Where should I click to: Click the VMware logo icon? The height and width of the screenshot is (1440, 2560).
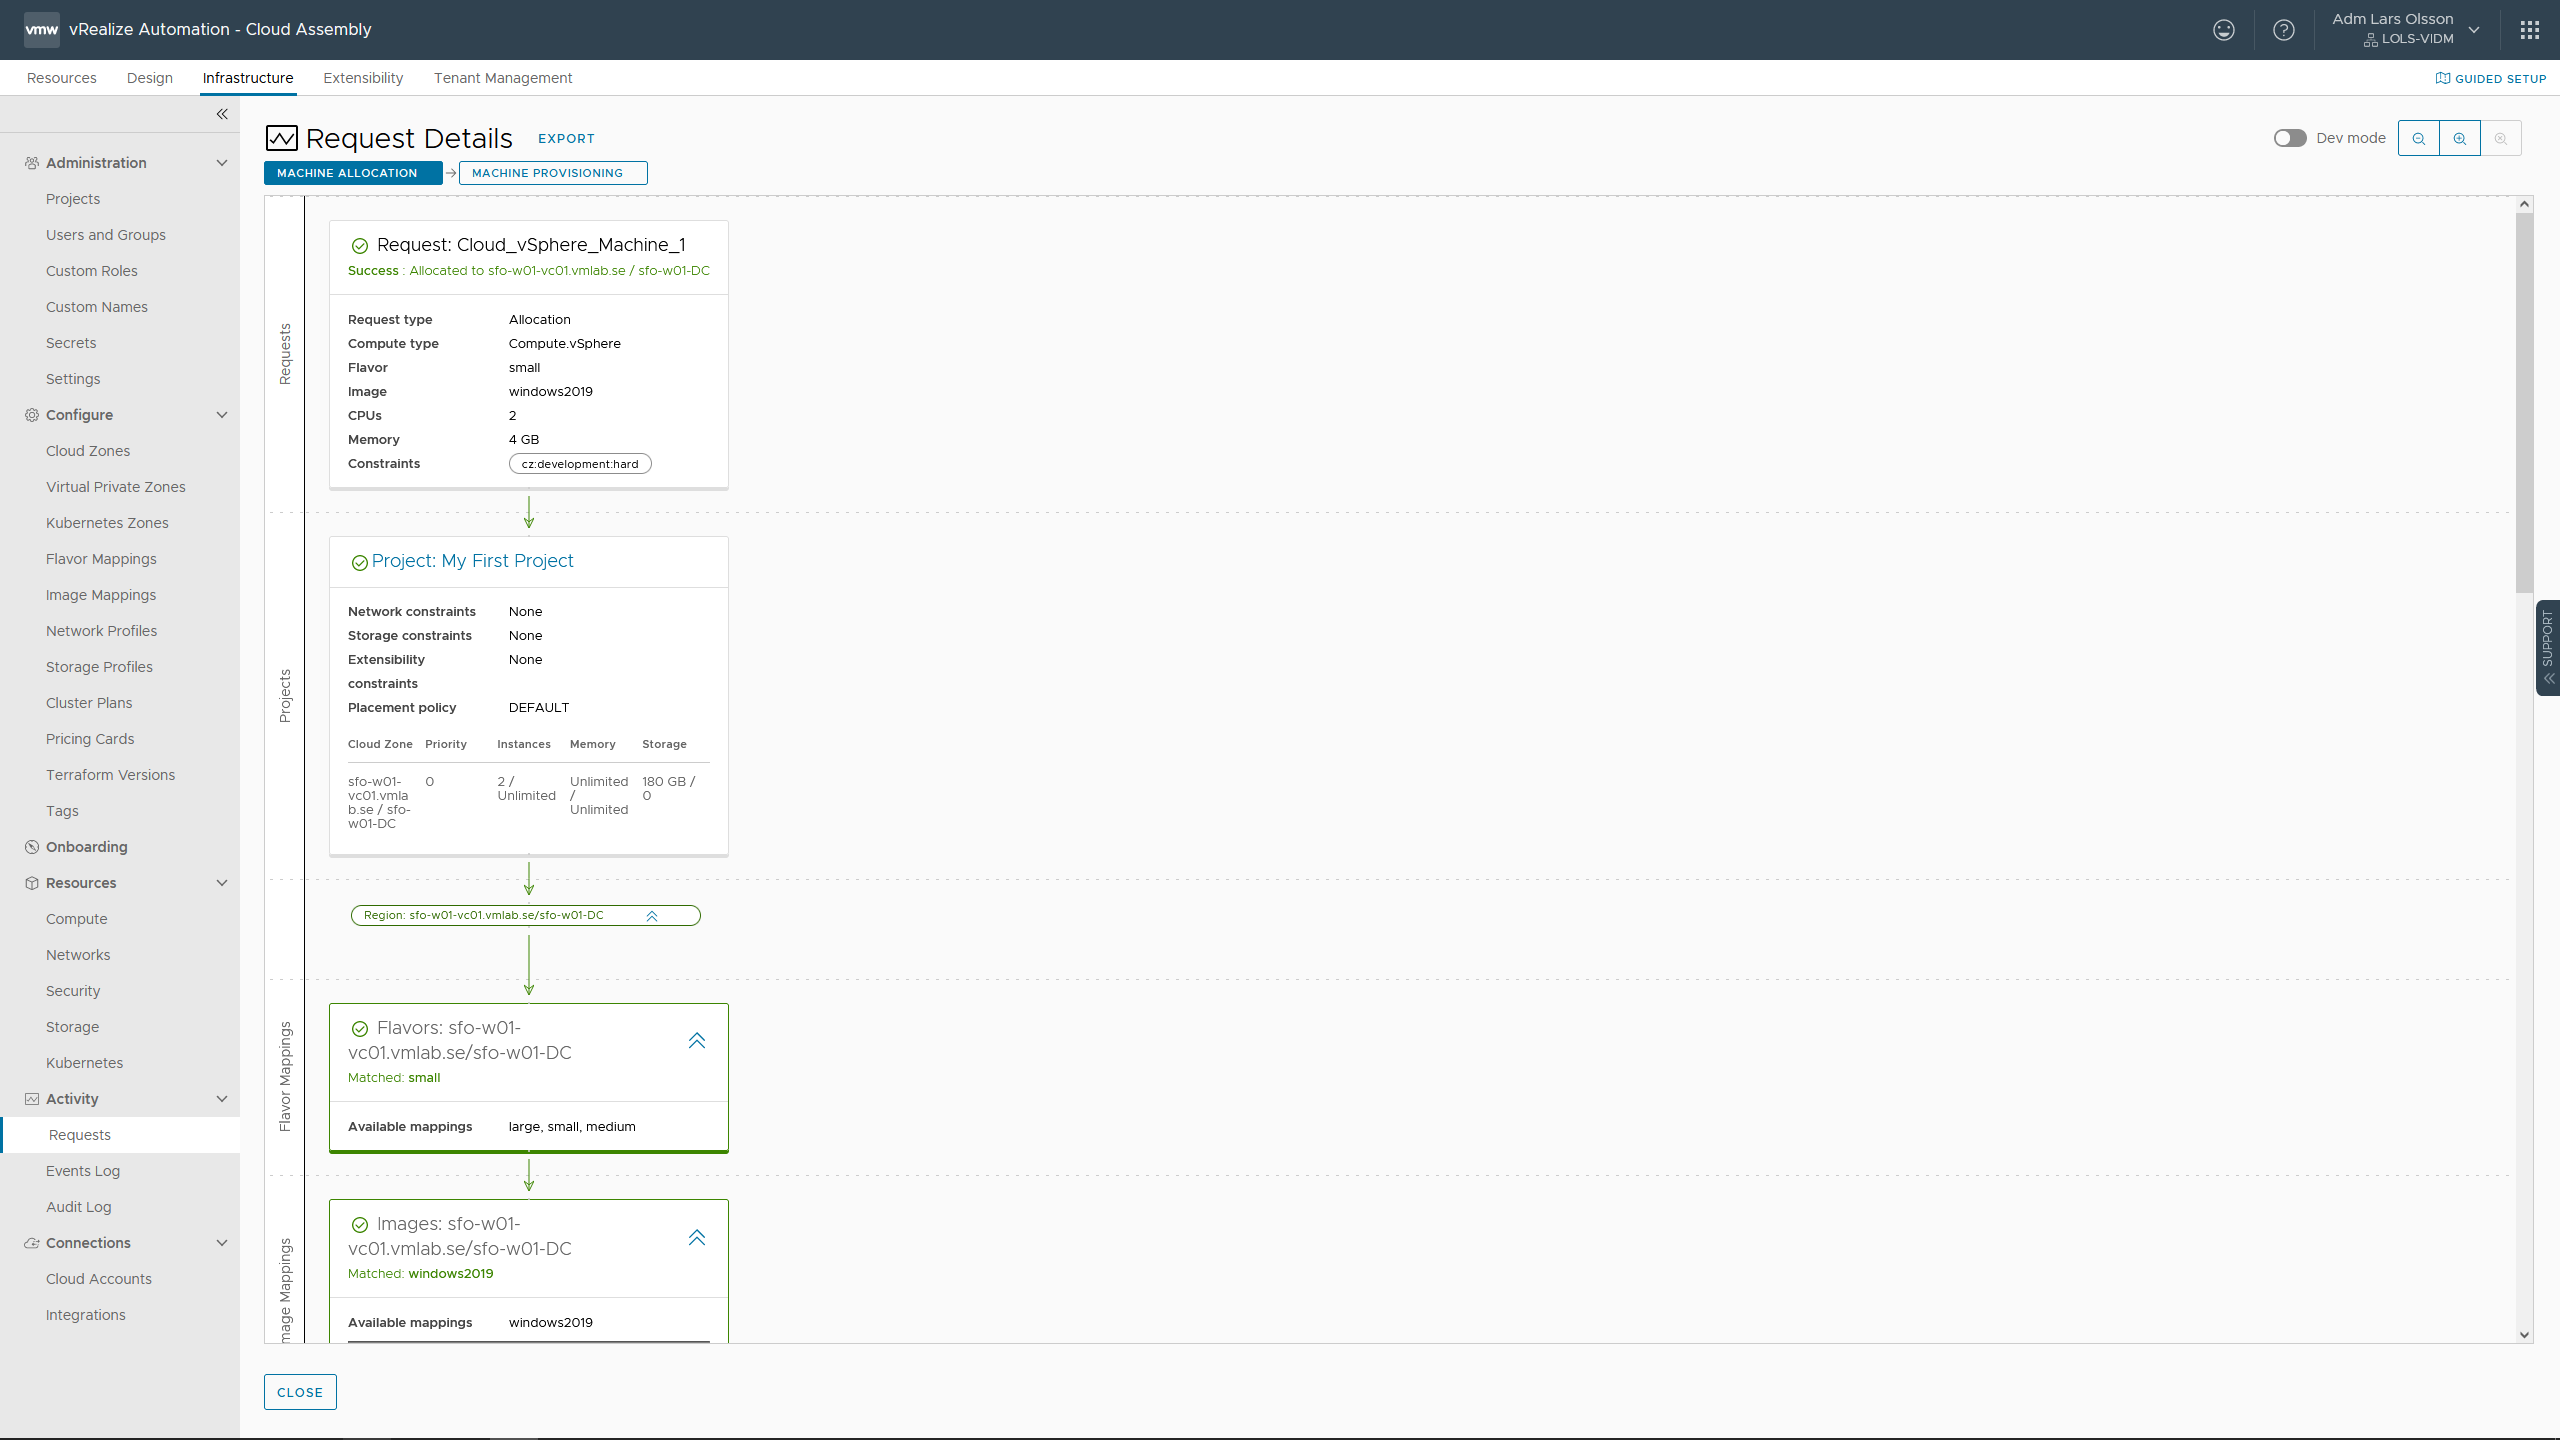[x=41, y=30]
